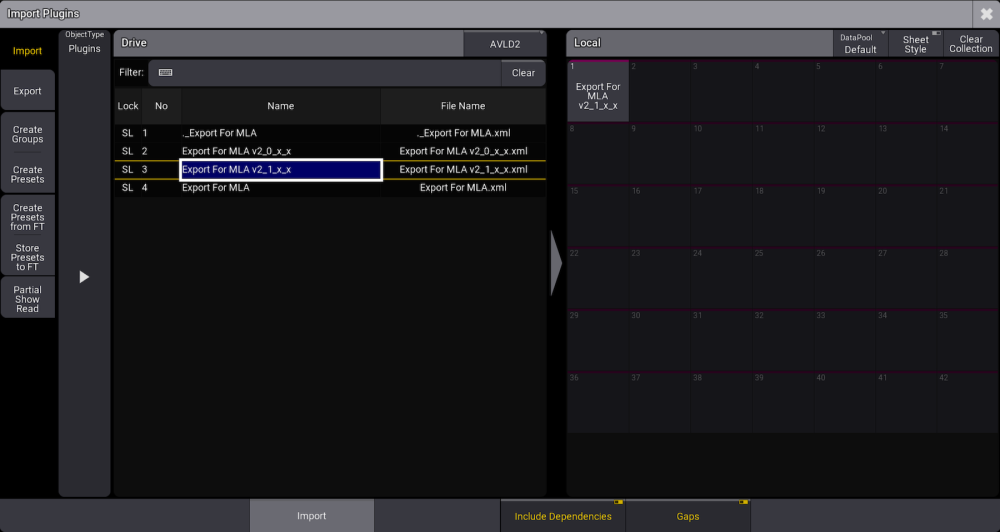
Task: Select Create Presets from FT
Action: [27, 217]
